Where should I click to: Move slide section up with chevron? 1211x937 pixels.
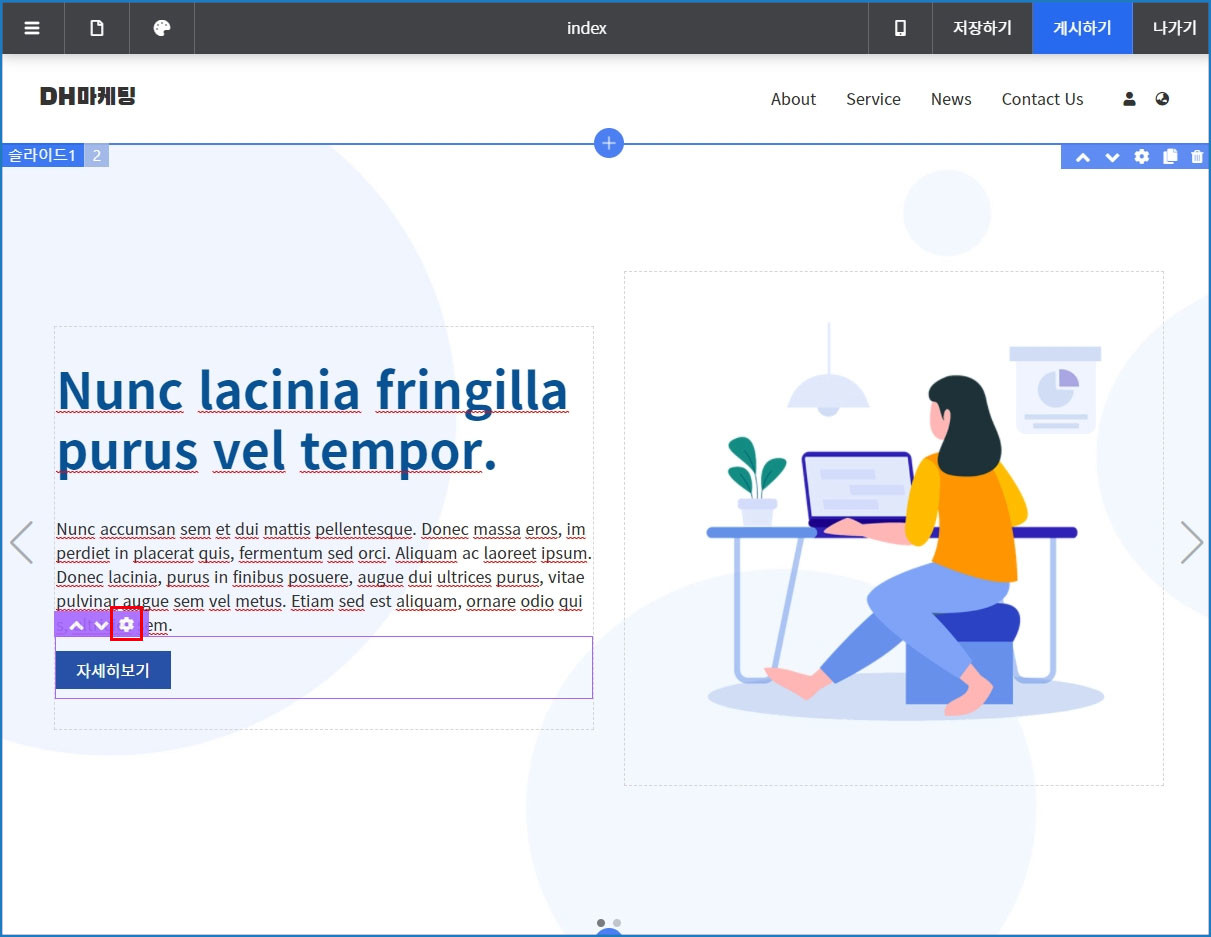point(1083,157)
